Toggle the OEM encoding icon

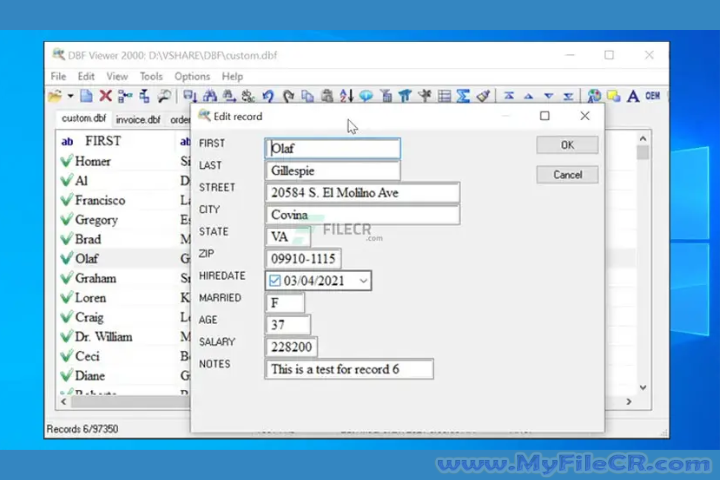(652, 96)
